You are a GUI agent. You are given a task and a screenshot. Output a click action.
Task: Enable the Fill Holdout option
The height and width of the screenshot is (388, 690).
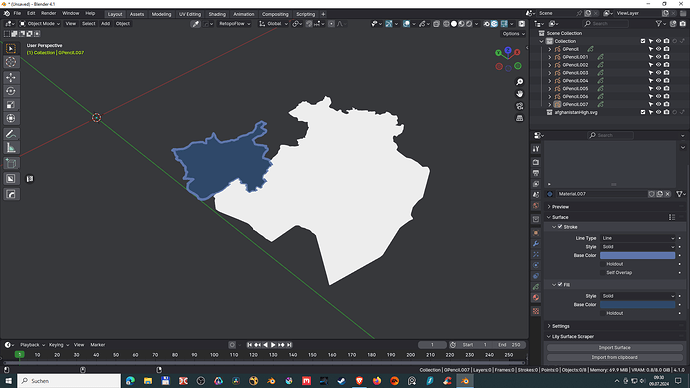click(603, 313)
